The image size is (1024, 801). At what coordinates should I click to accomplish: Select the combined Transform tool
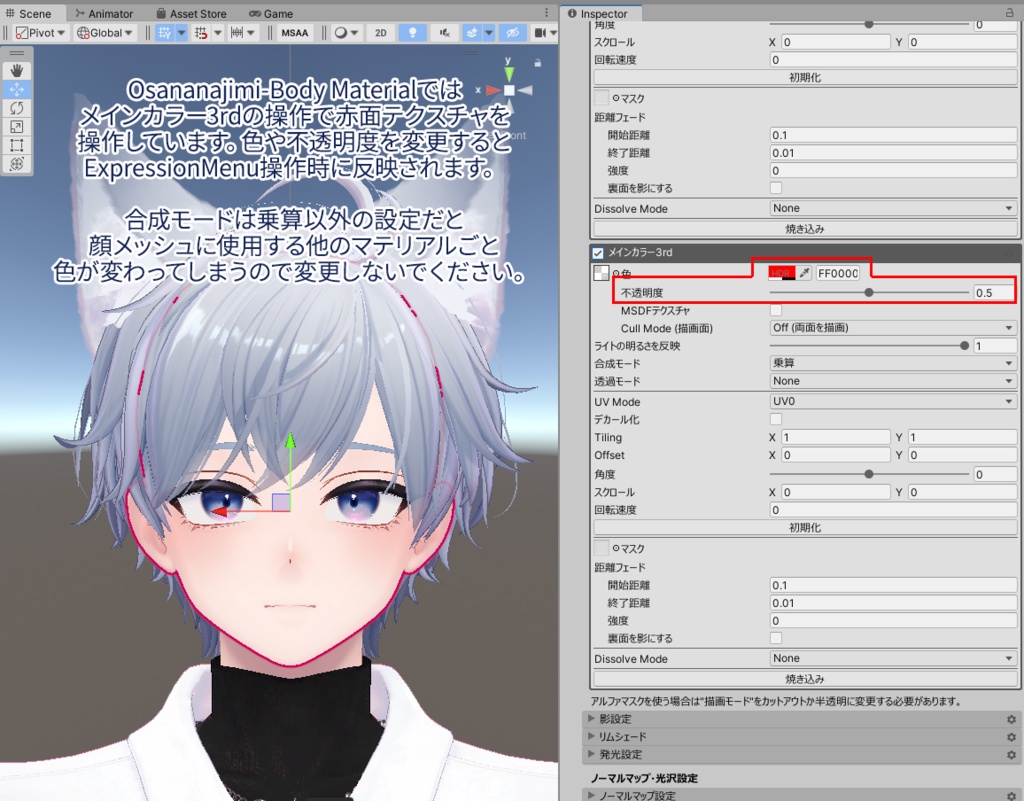coord(16,164)
